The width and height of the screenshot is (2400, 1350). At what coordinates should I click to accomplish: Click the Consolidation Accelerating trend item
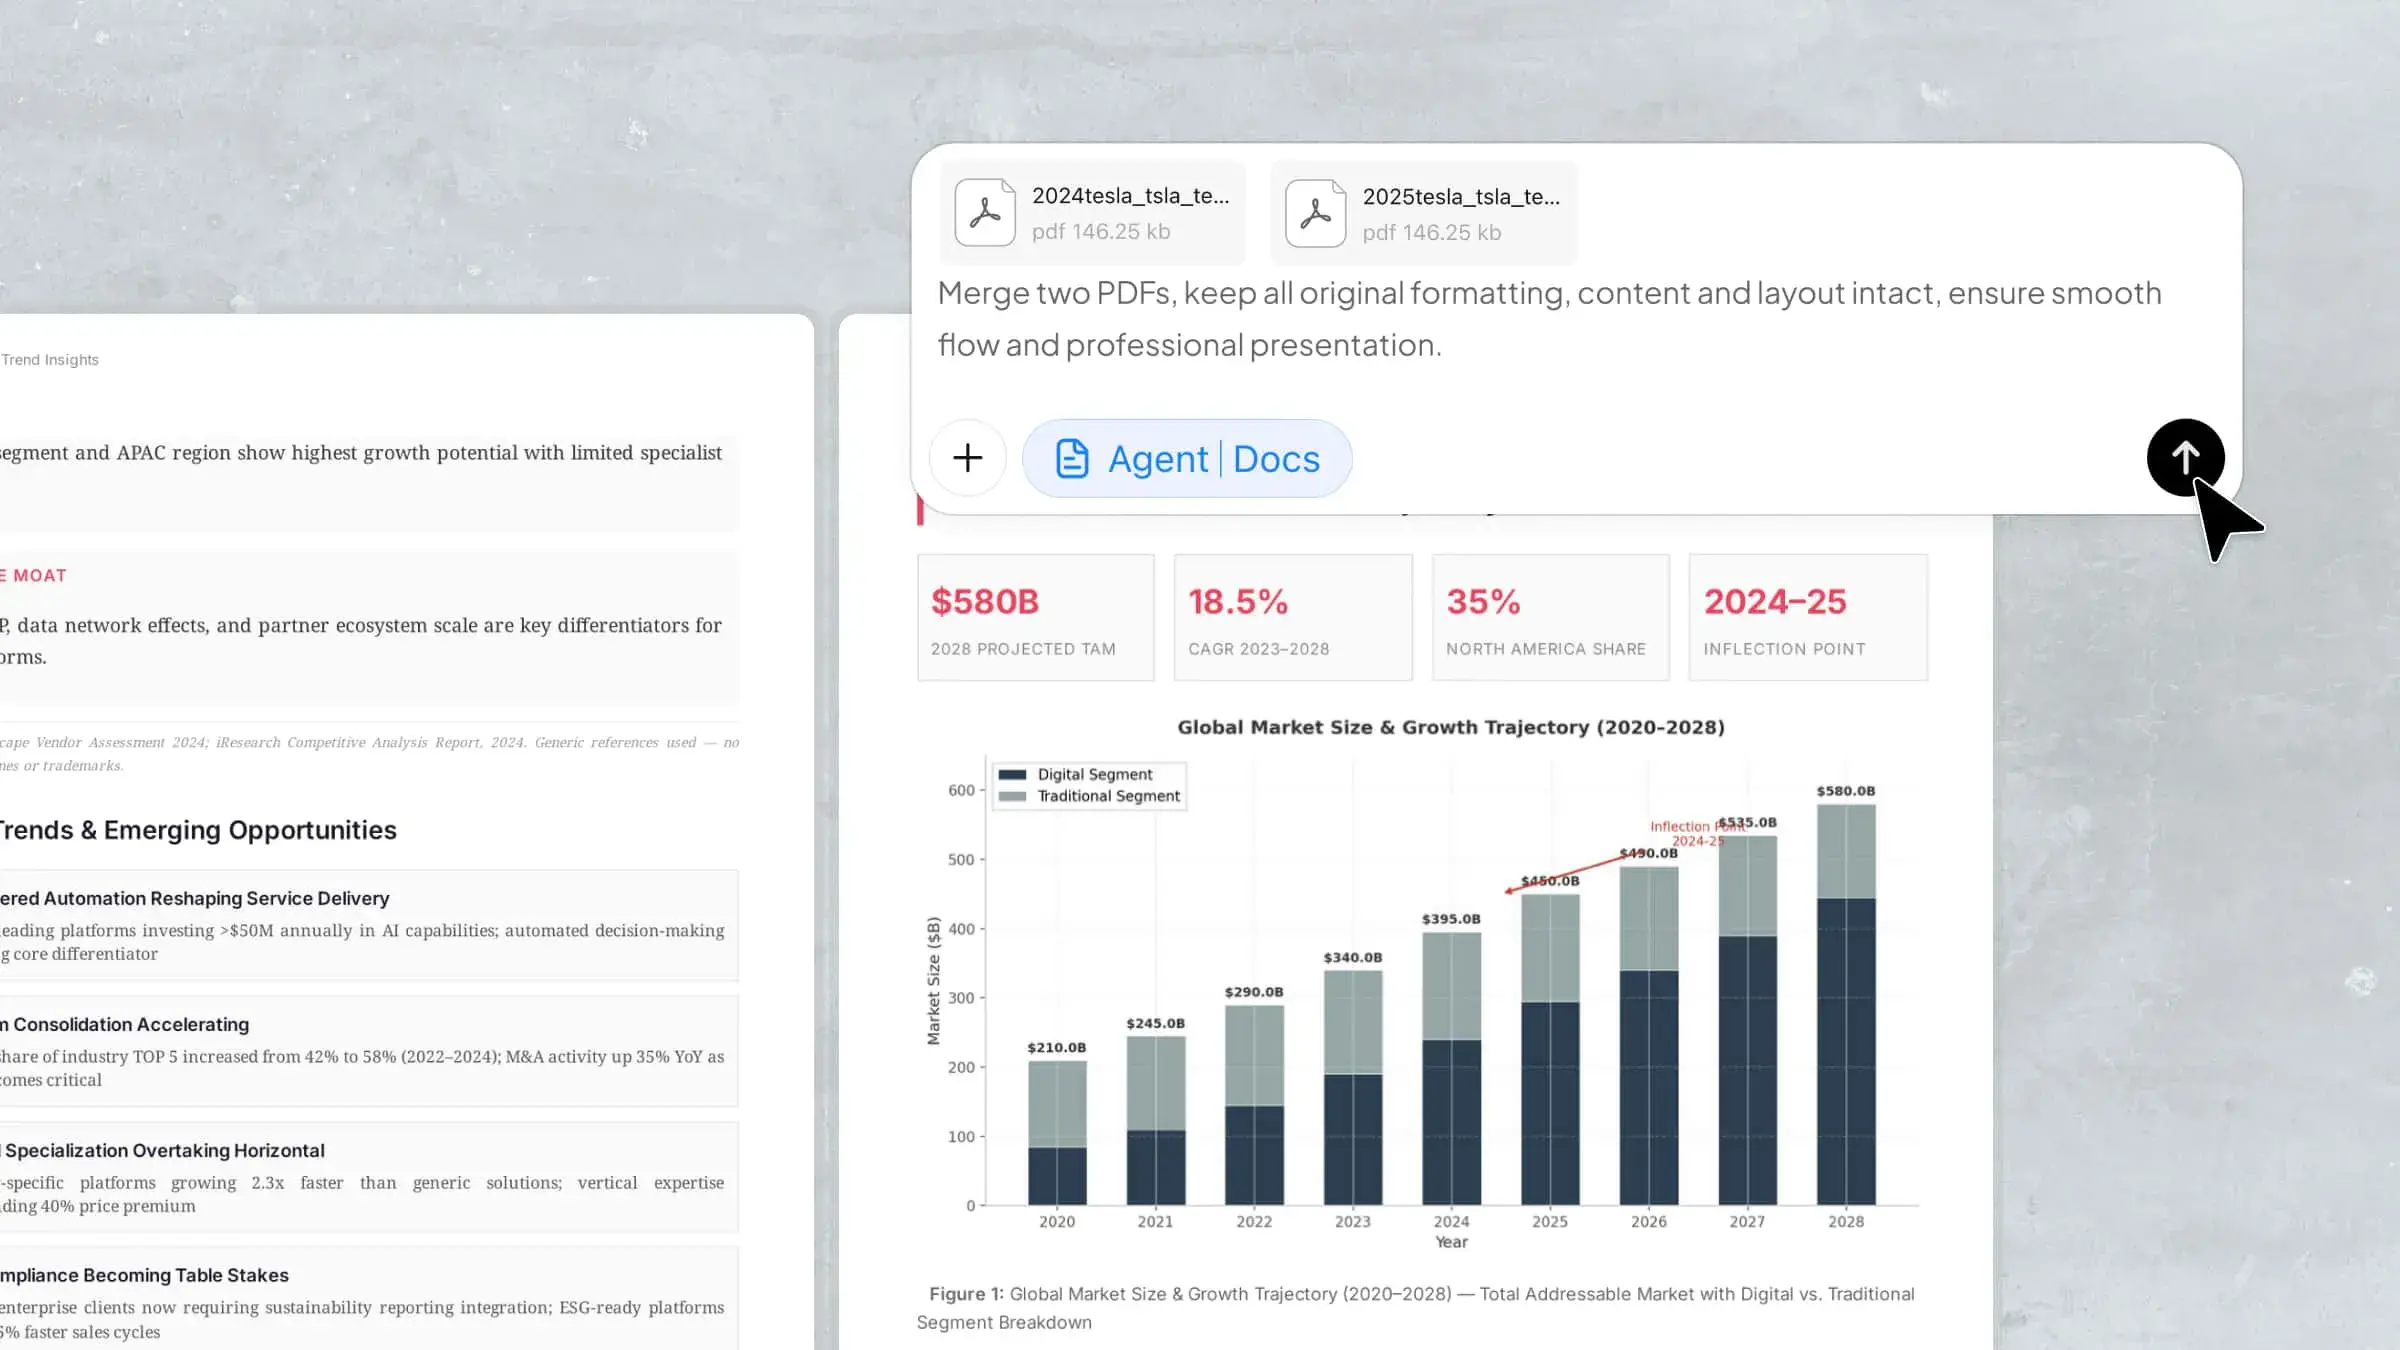(x=368, y=1050)
